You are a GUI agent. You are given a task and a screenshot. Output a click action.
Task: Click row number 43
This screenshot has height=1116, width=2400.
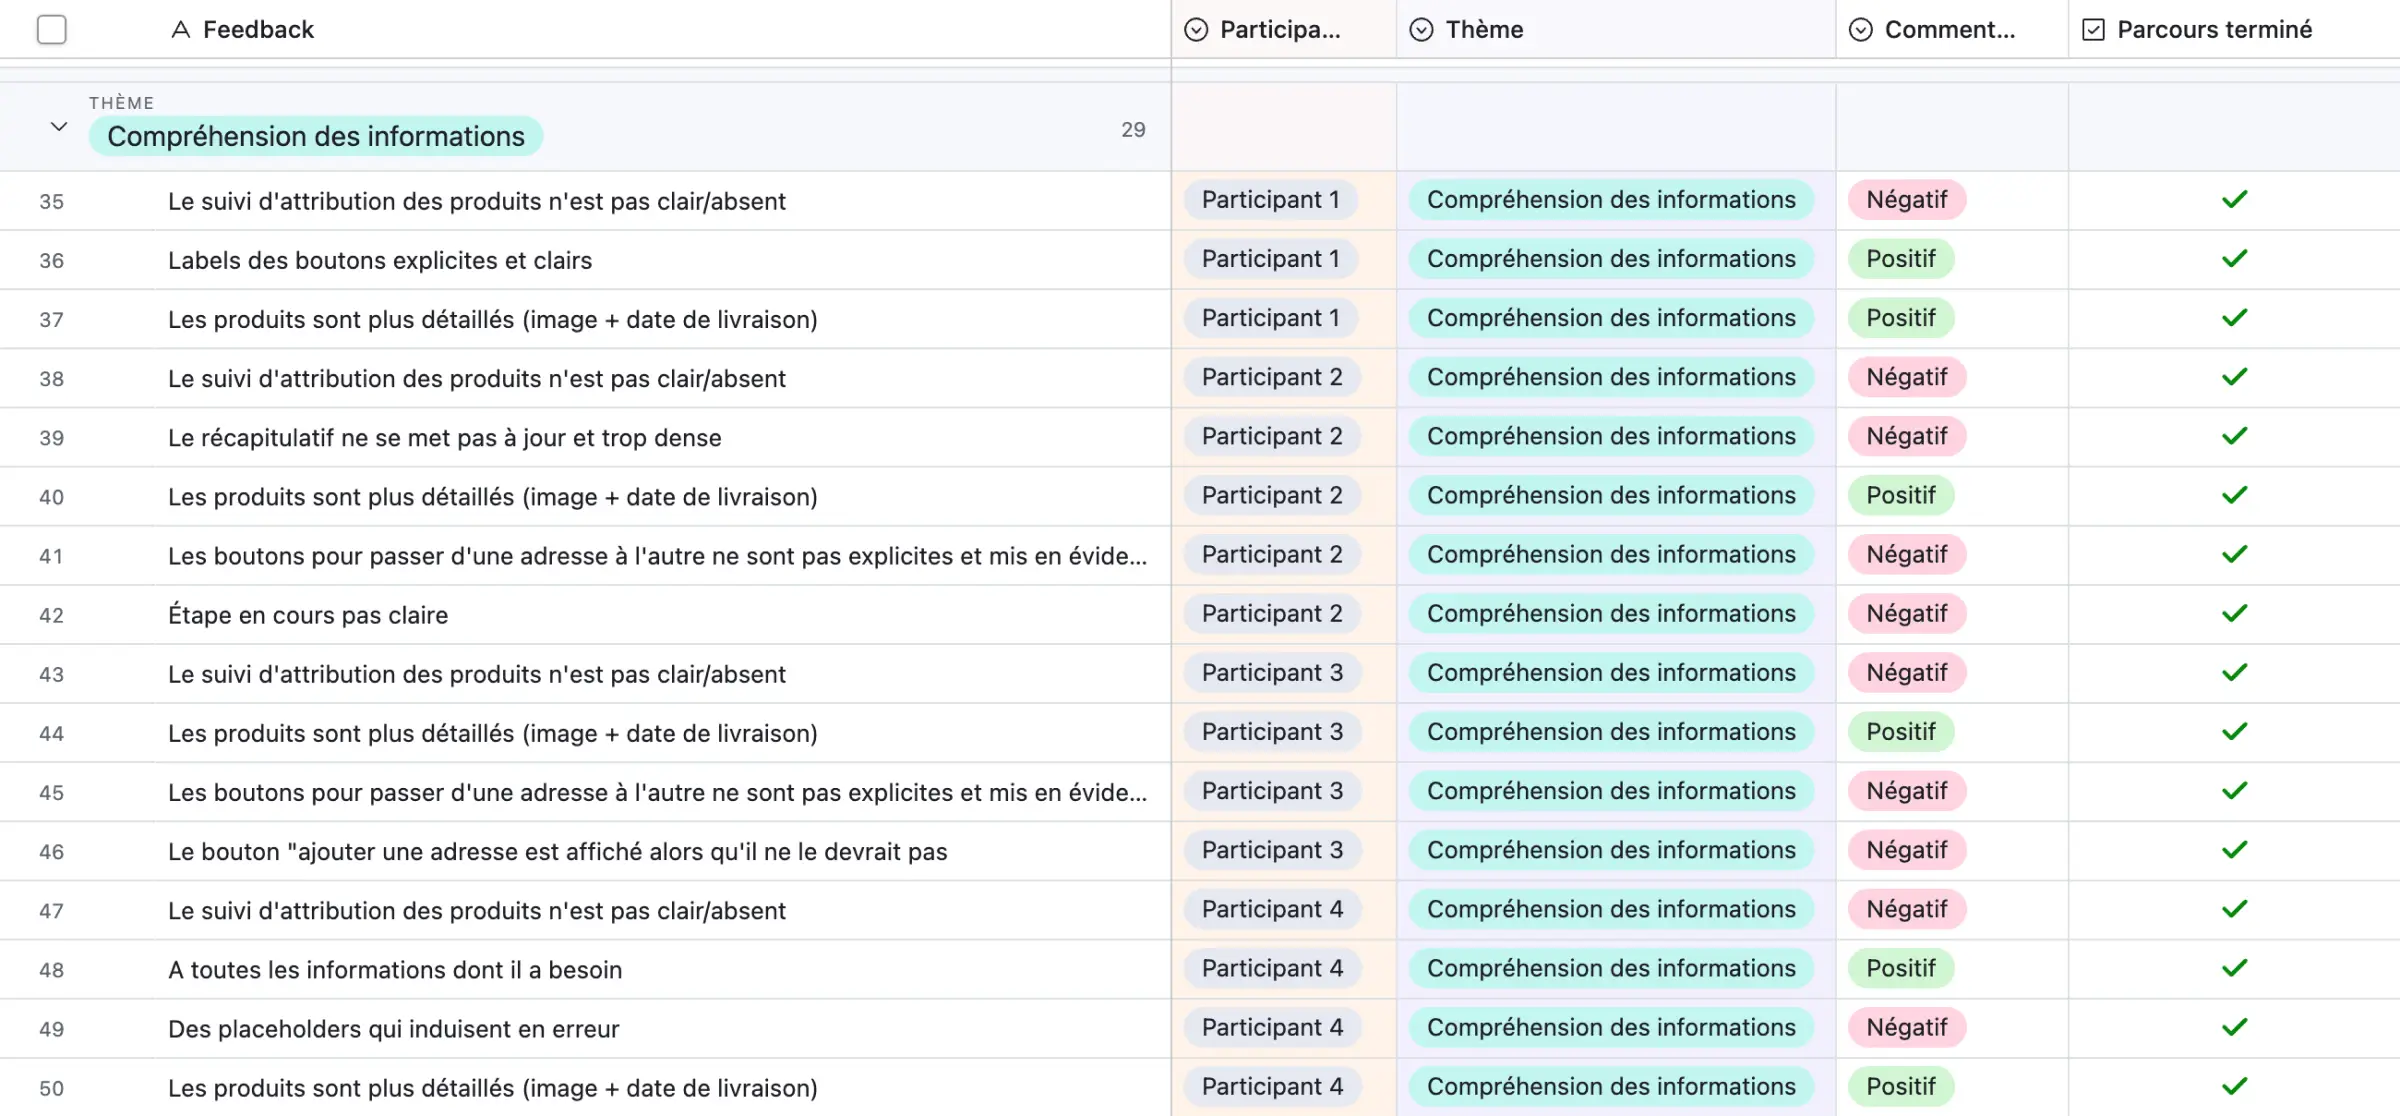[x=51, y=675]
